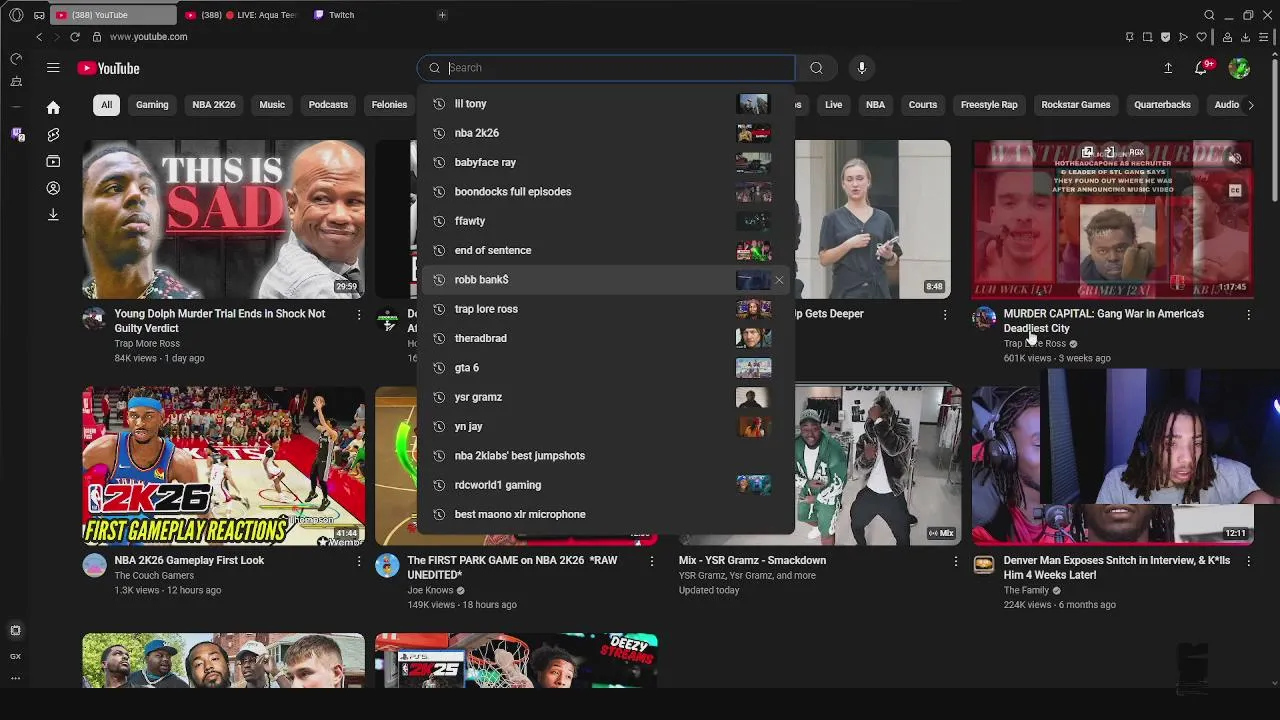Open The Family channel link
Viewport: 1280px width, 720px height.
point(1026,591)
